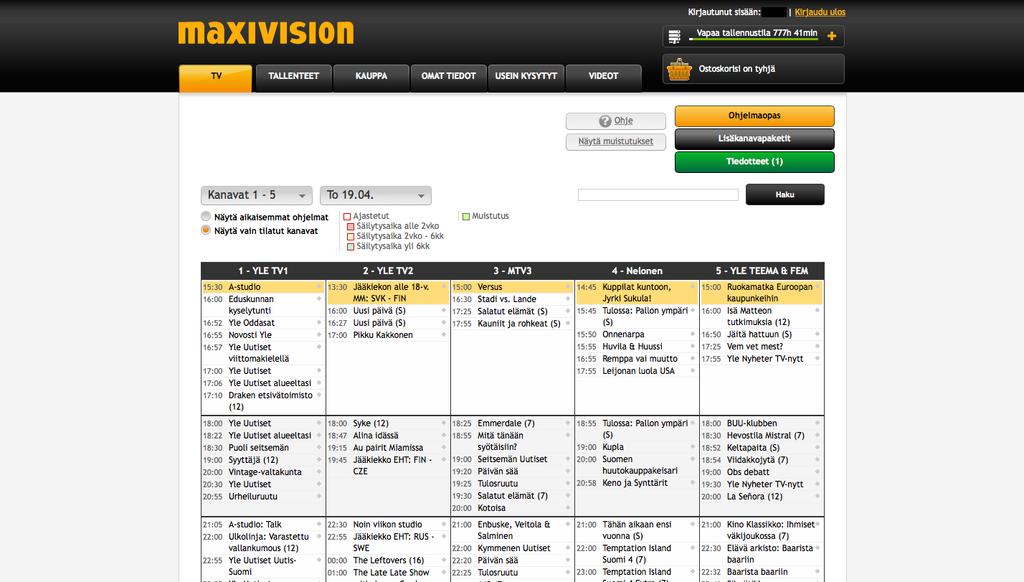This screenshot has width=1024, height=582.
Task: Open the To 19.04. date dropdown
Action: 376,195
